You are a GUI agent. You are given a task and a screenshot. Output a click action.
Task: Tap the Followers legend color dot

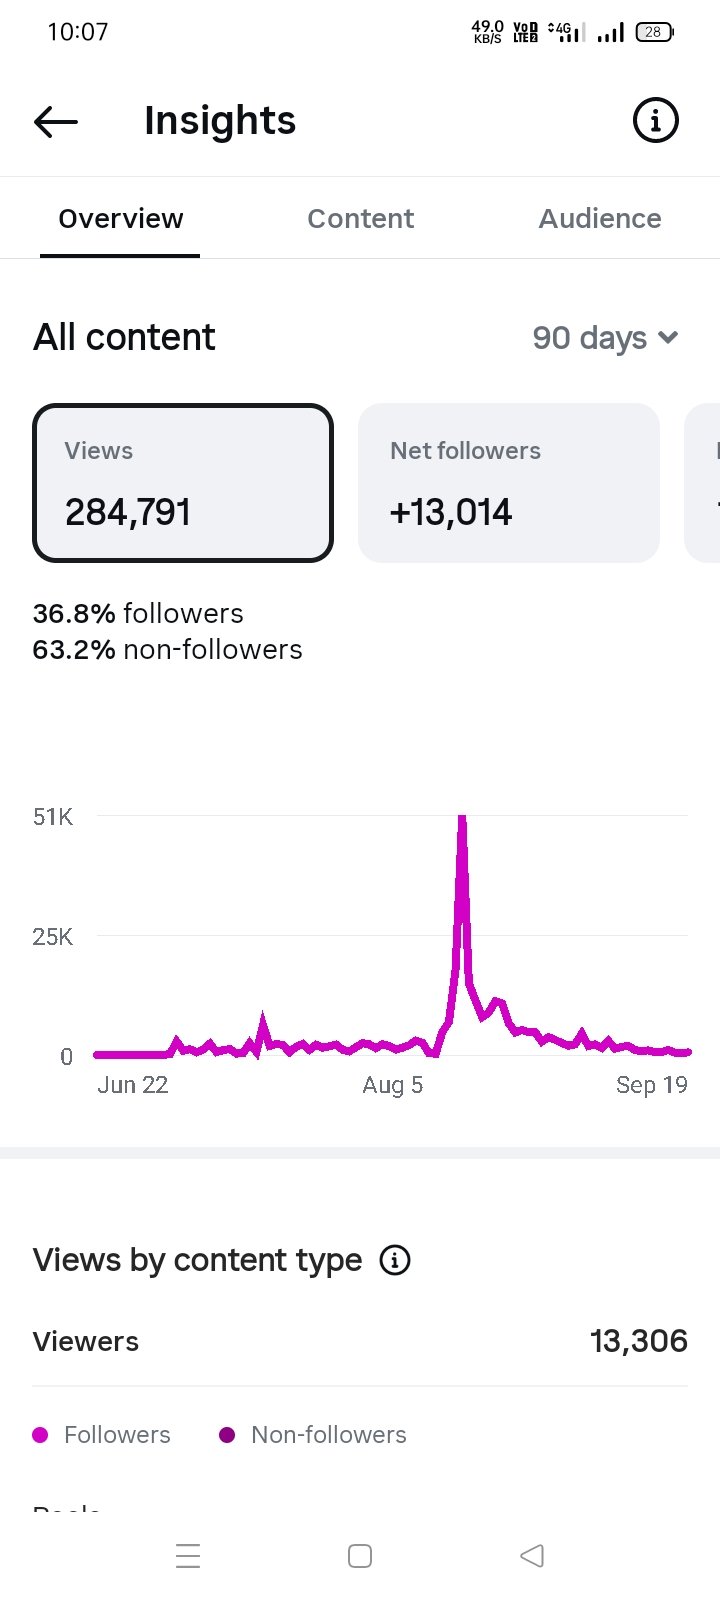[40, 1435]
